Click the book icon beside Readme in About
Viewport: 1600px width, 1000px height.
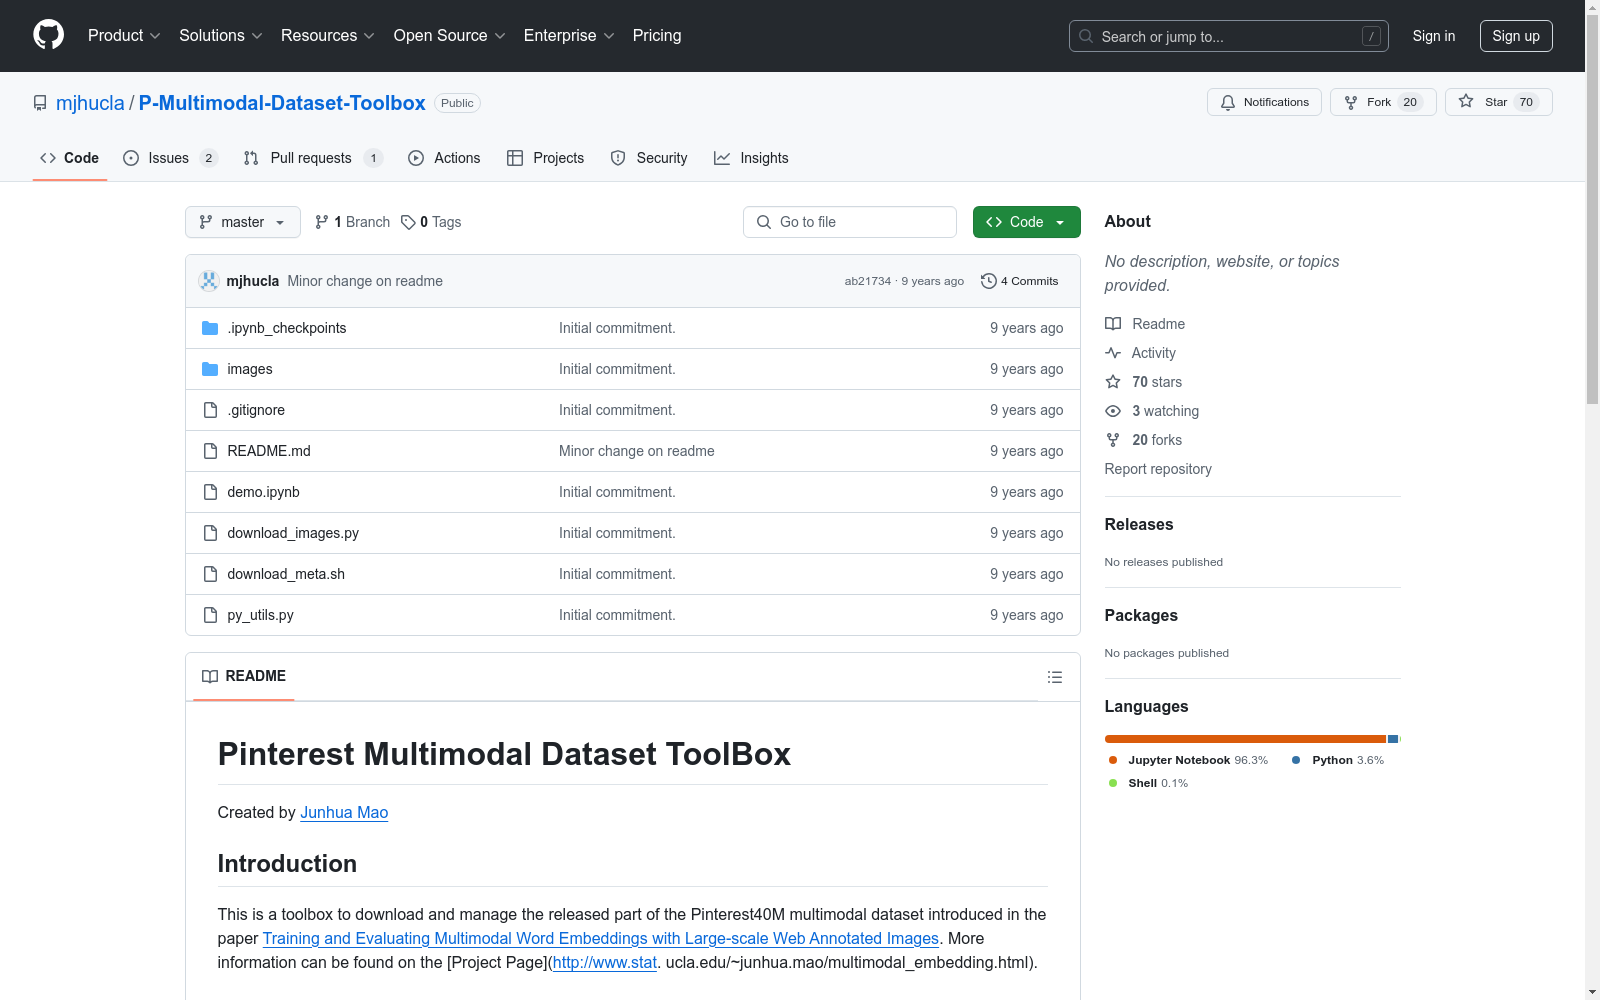(x=1113, y=324)
